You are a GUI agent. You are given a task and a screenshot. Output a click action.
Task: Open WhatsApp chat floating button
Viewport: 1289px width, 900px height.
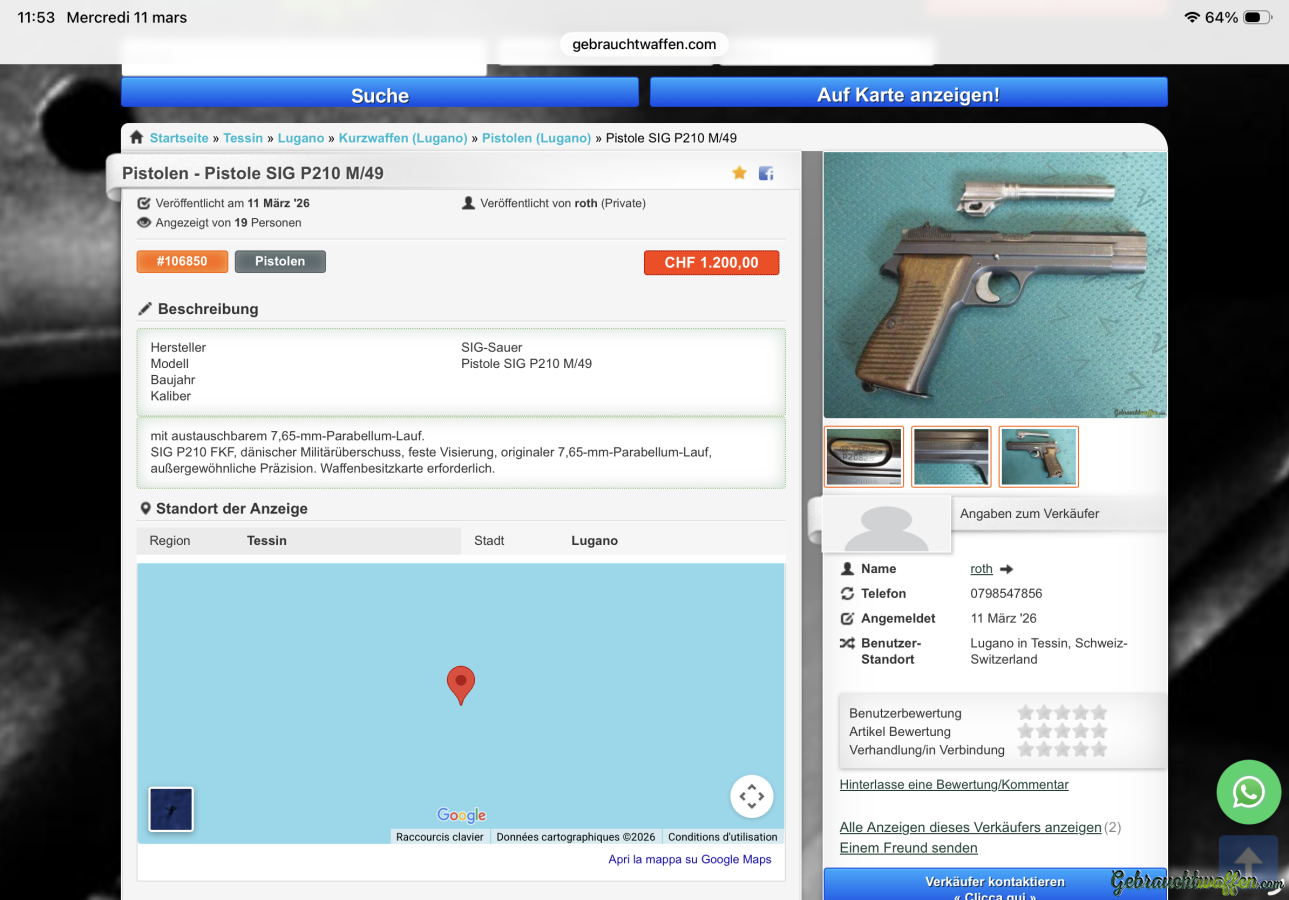[x=1248, y=792]
